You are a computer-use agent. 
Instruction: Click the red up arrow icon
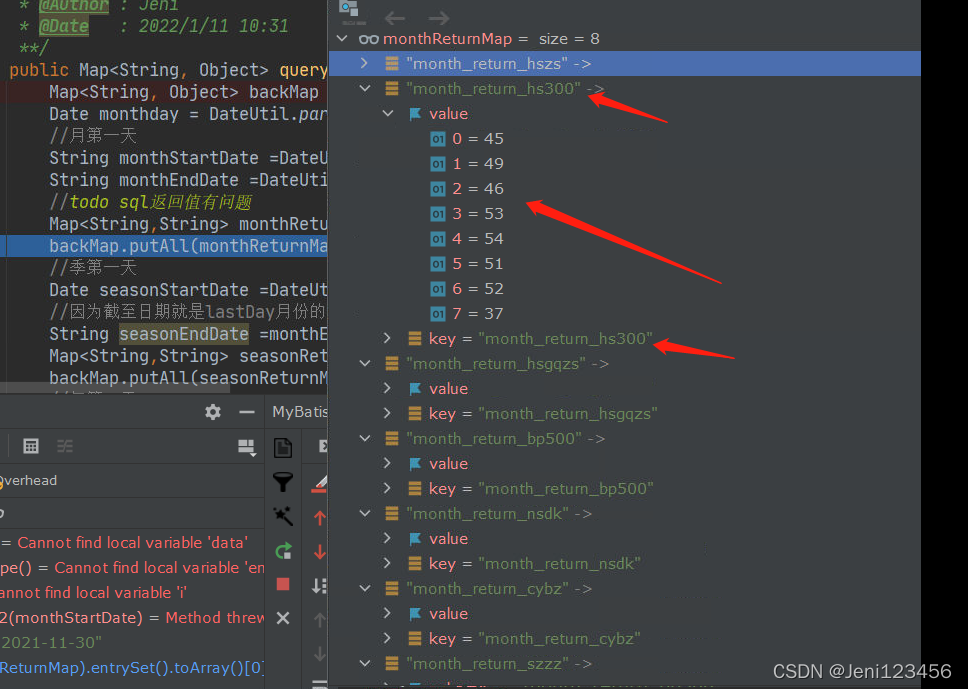tap(319, 517)
